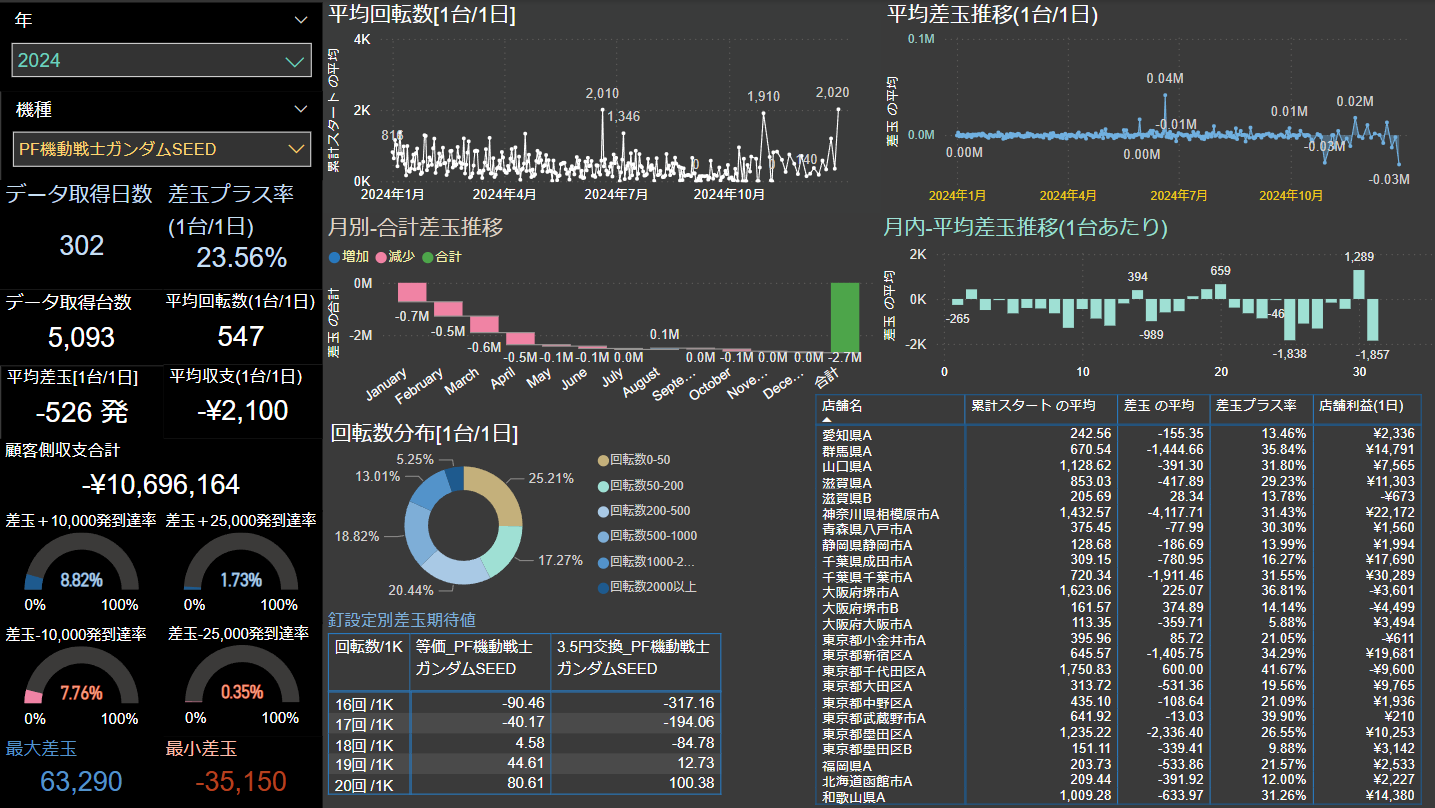Screen dimensions: 1435x808
Task: Sort table by 差玉プラス率 column header
Action: pyautogui.click(x=1255, y=406)
